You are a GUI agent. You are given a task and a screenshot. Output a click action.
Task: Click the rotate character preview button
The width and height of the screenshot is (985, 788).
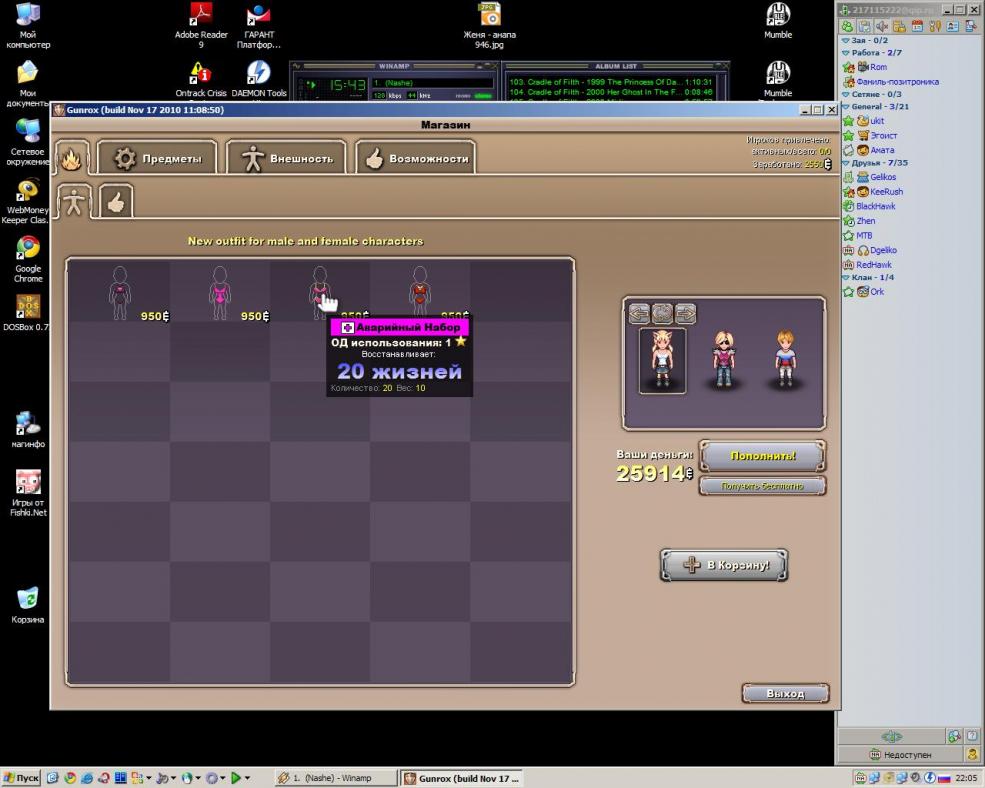click(x=662, y=313)
